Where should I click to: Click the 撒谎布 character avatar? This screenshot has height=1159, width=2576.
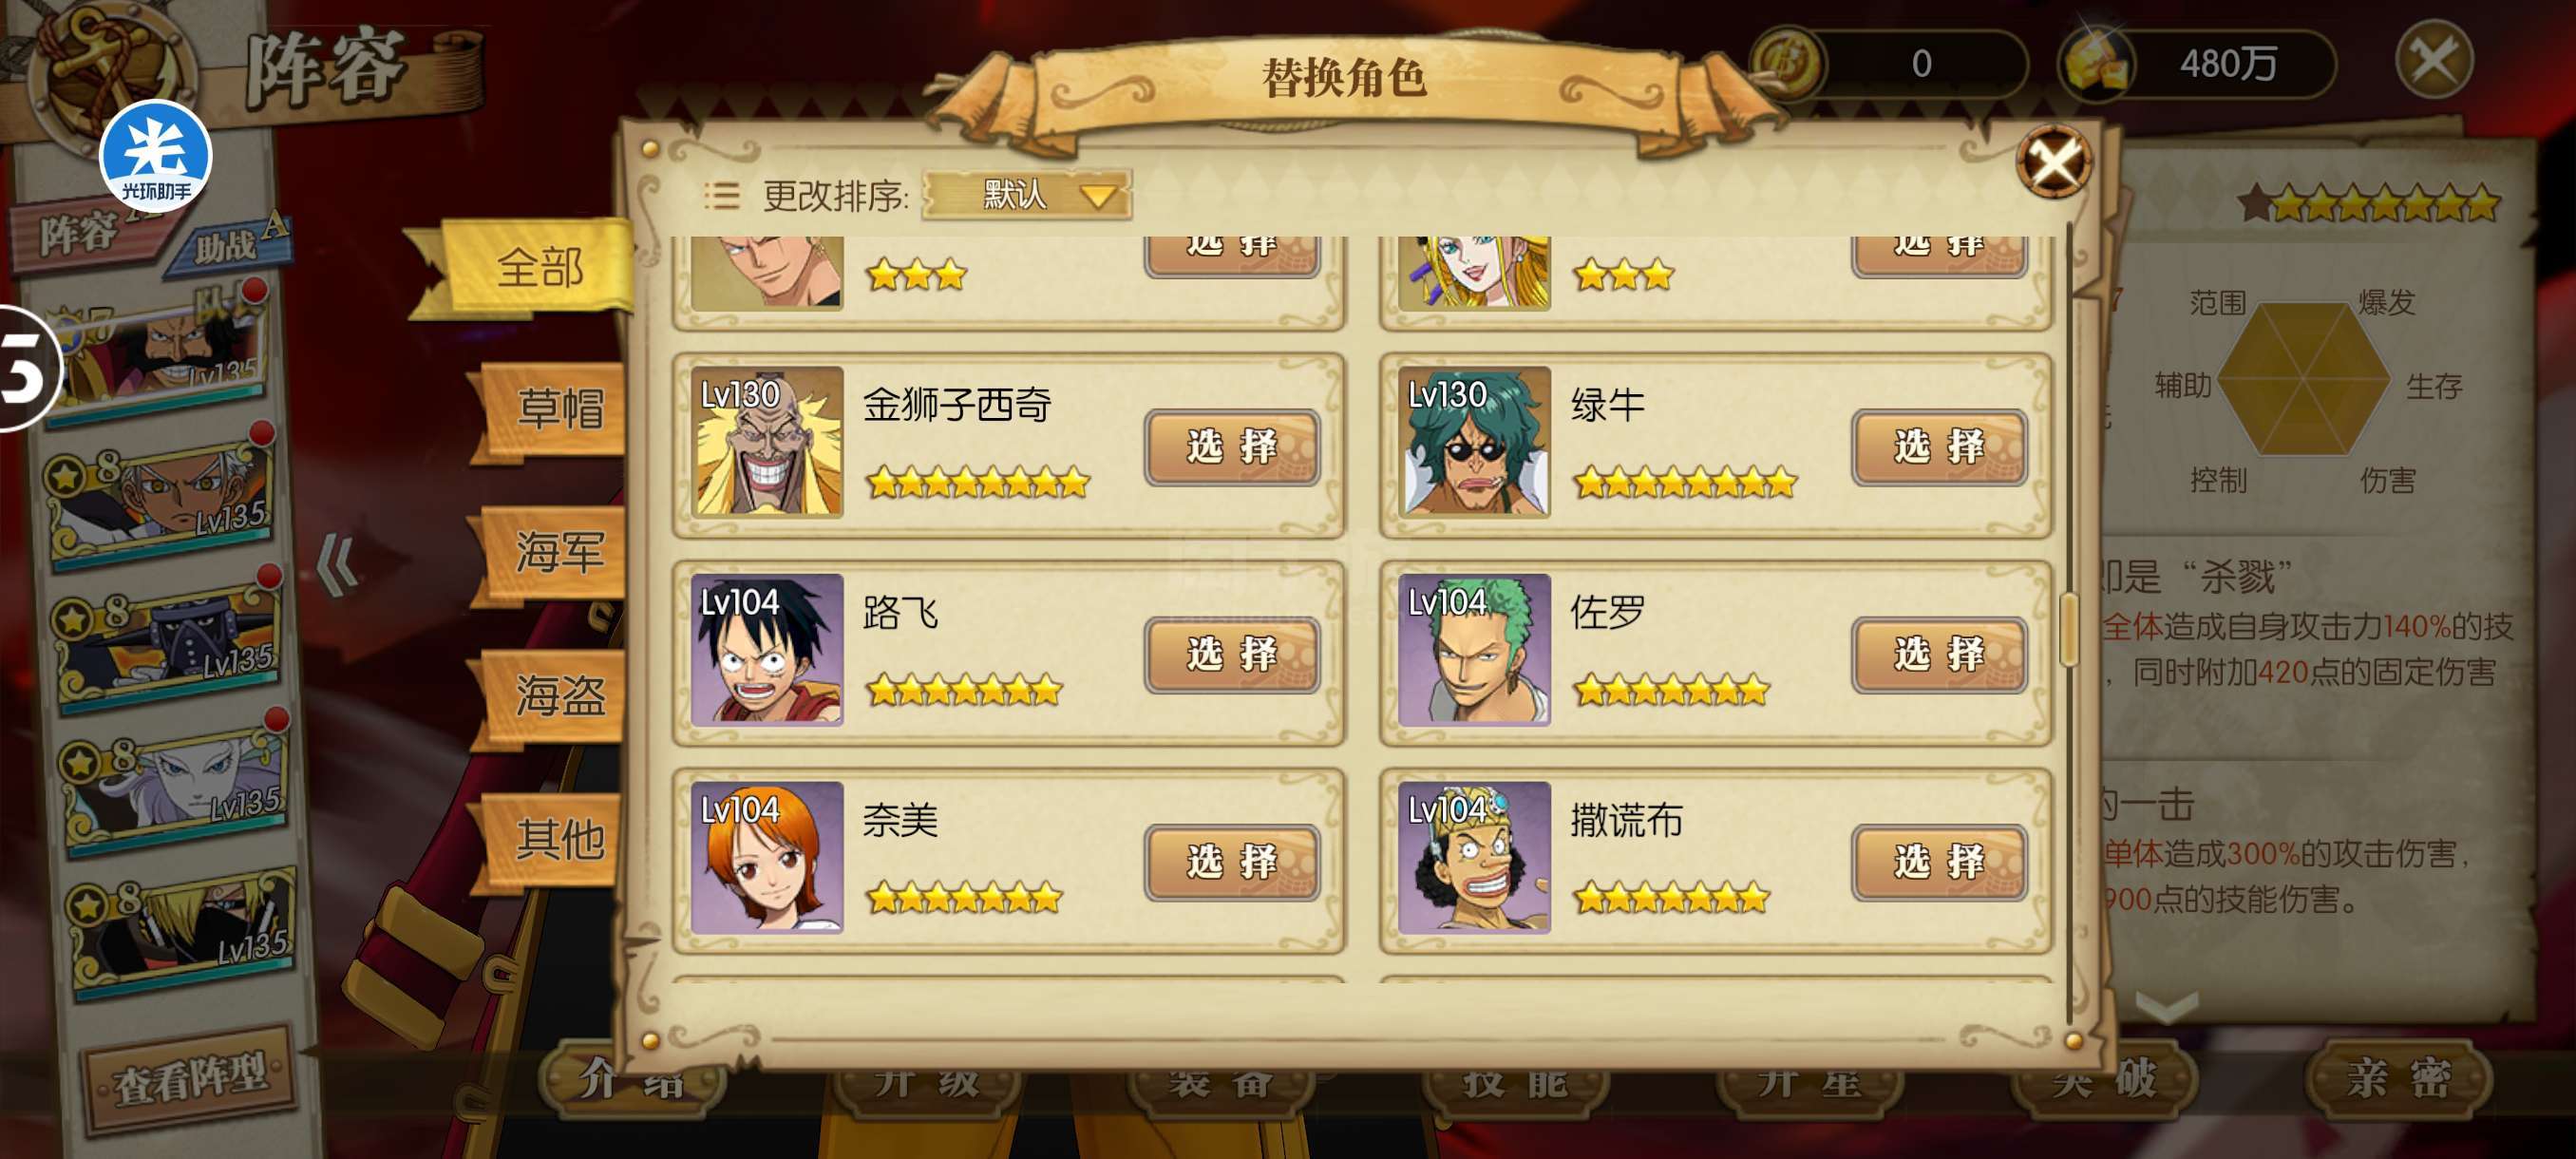click(1474, 857)
